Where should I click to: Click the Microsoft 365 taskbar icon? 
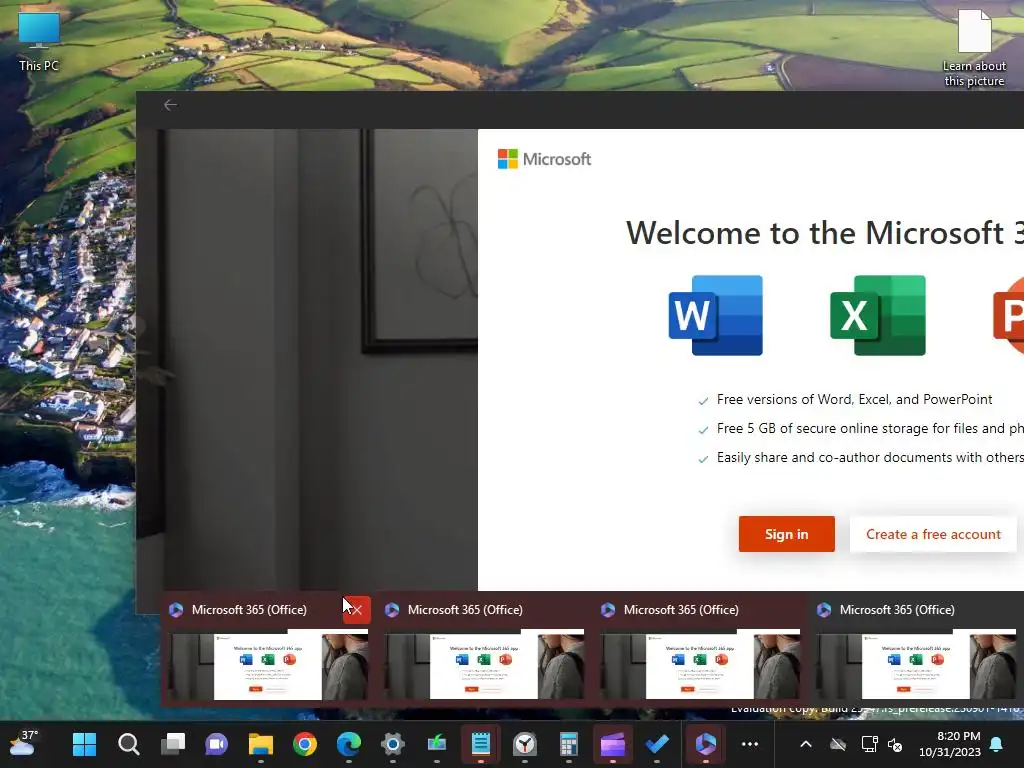point(705,744)
